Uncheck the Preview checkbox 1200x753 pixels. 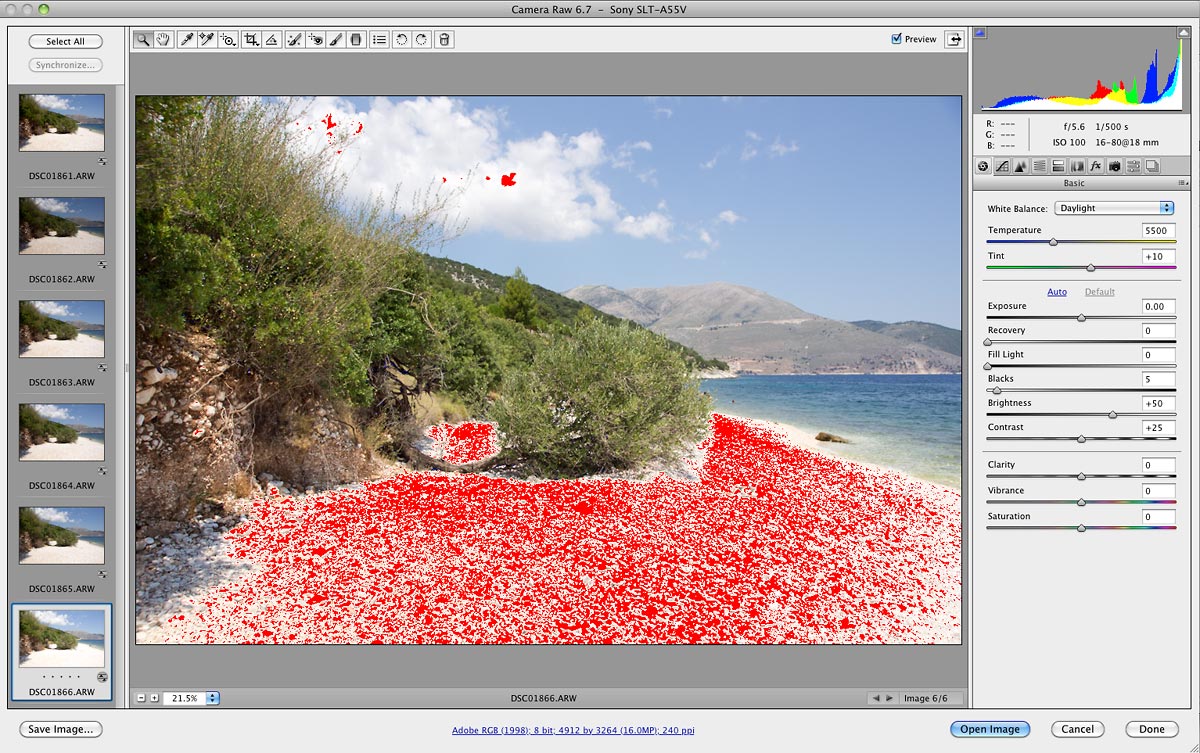[896, 39]
